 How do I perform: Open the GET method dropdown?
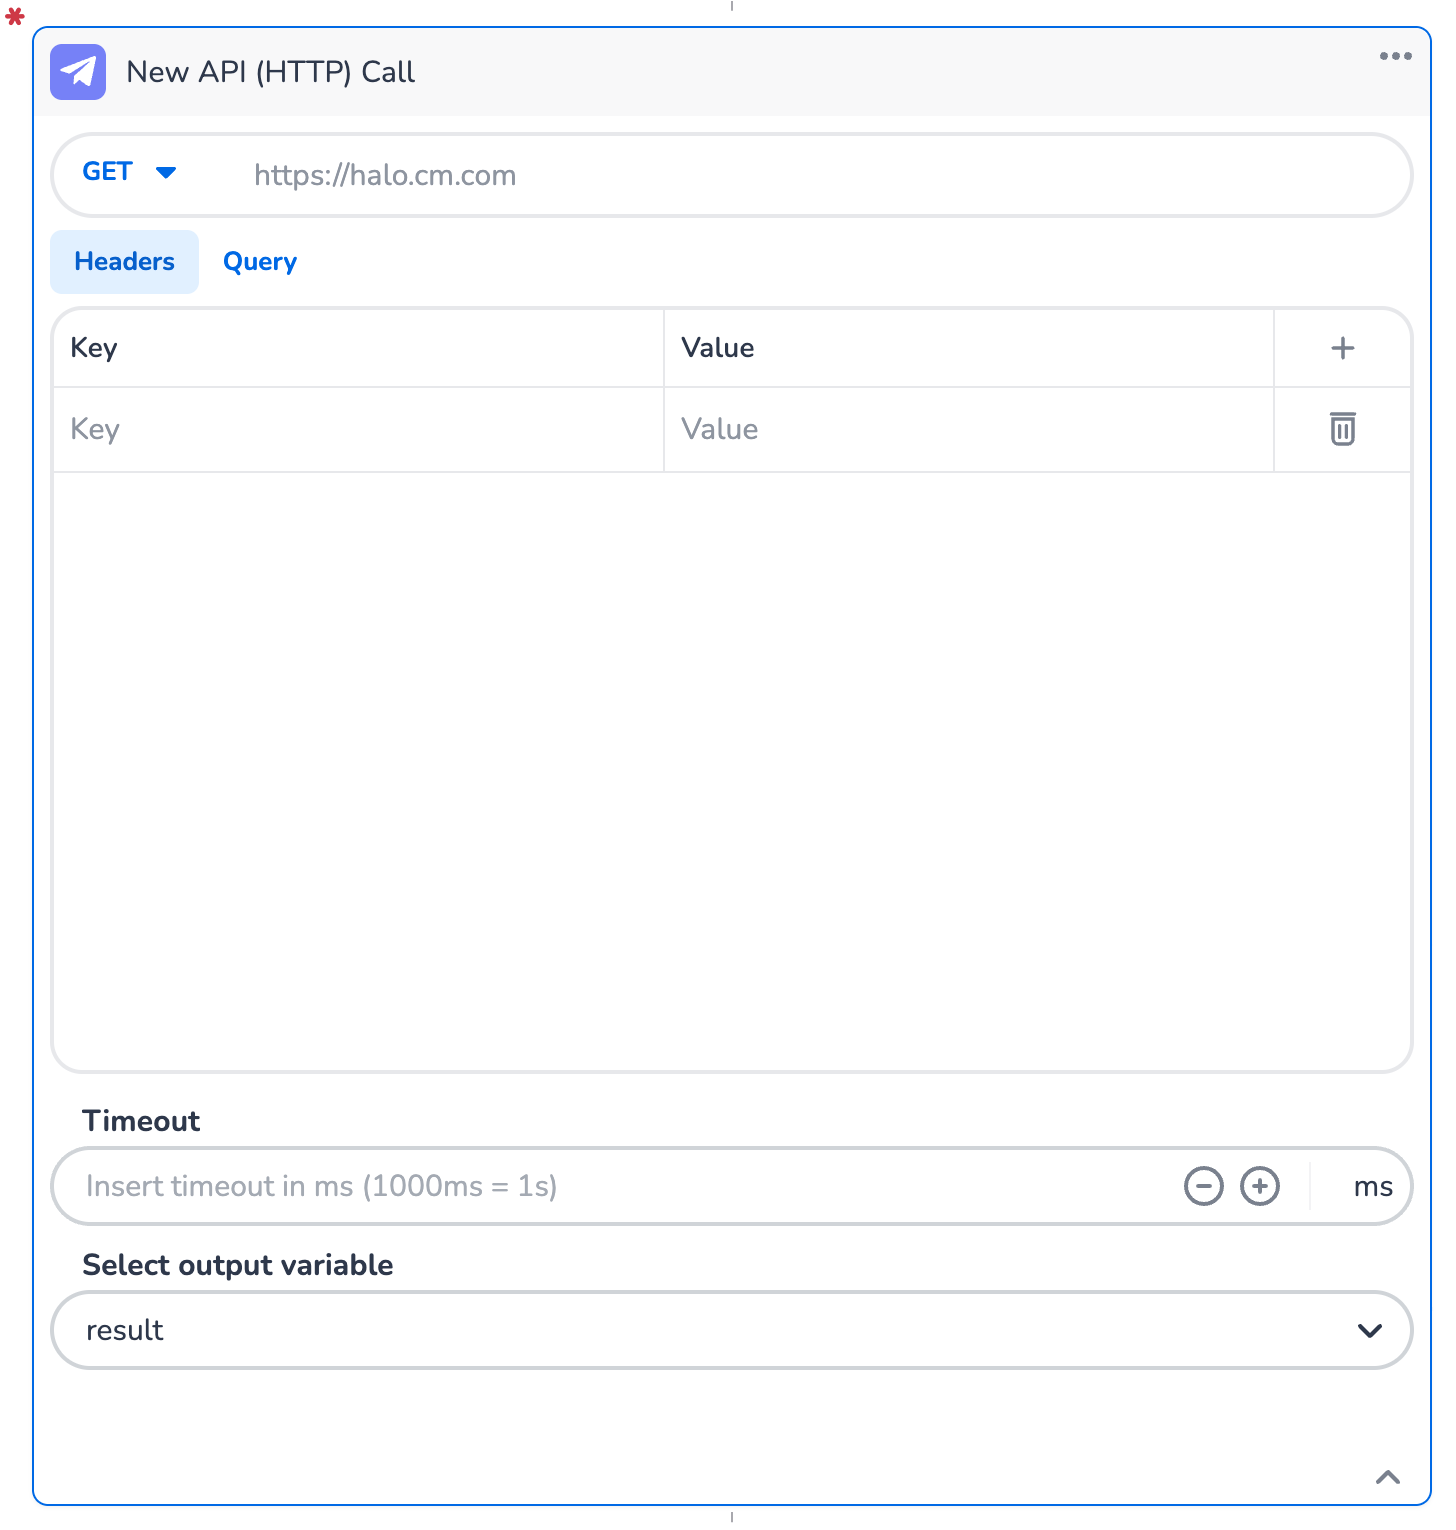(130, 172)
